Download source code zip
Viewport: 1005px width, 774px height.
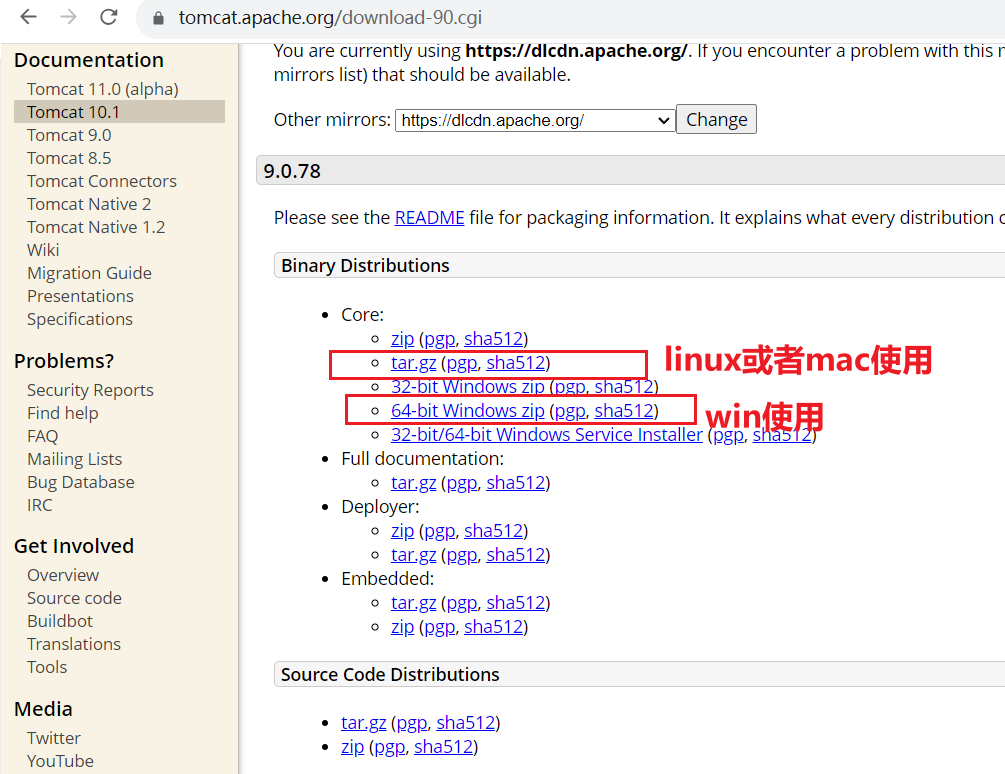point(353,747)
